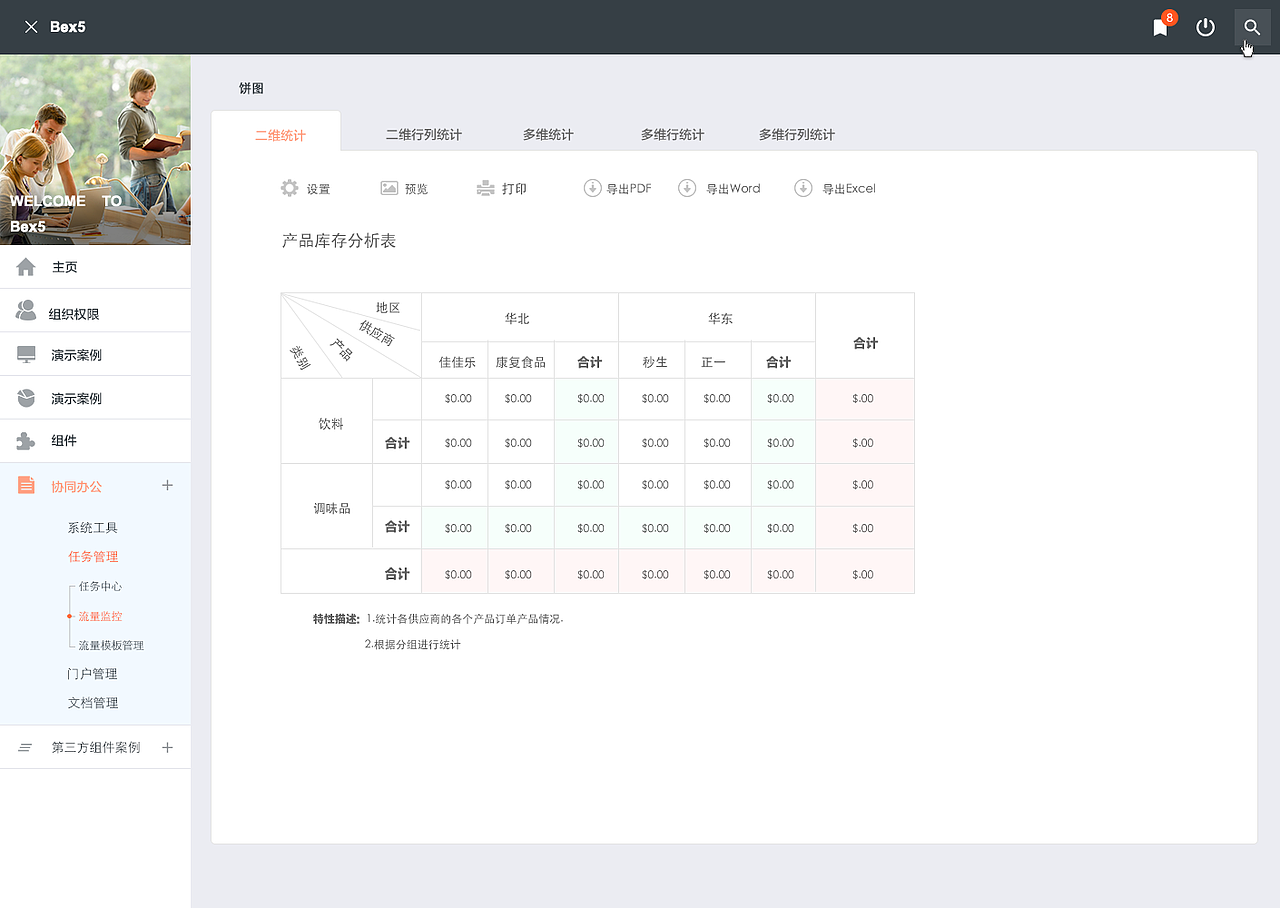This screenshot has width=1280, height=908.
Task: Close the Bex5 menu with the X icon
Action: [31, 27]
